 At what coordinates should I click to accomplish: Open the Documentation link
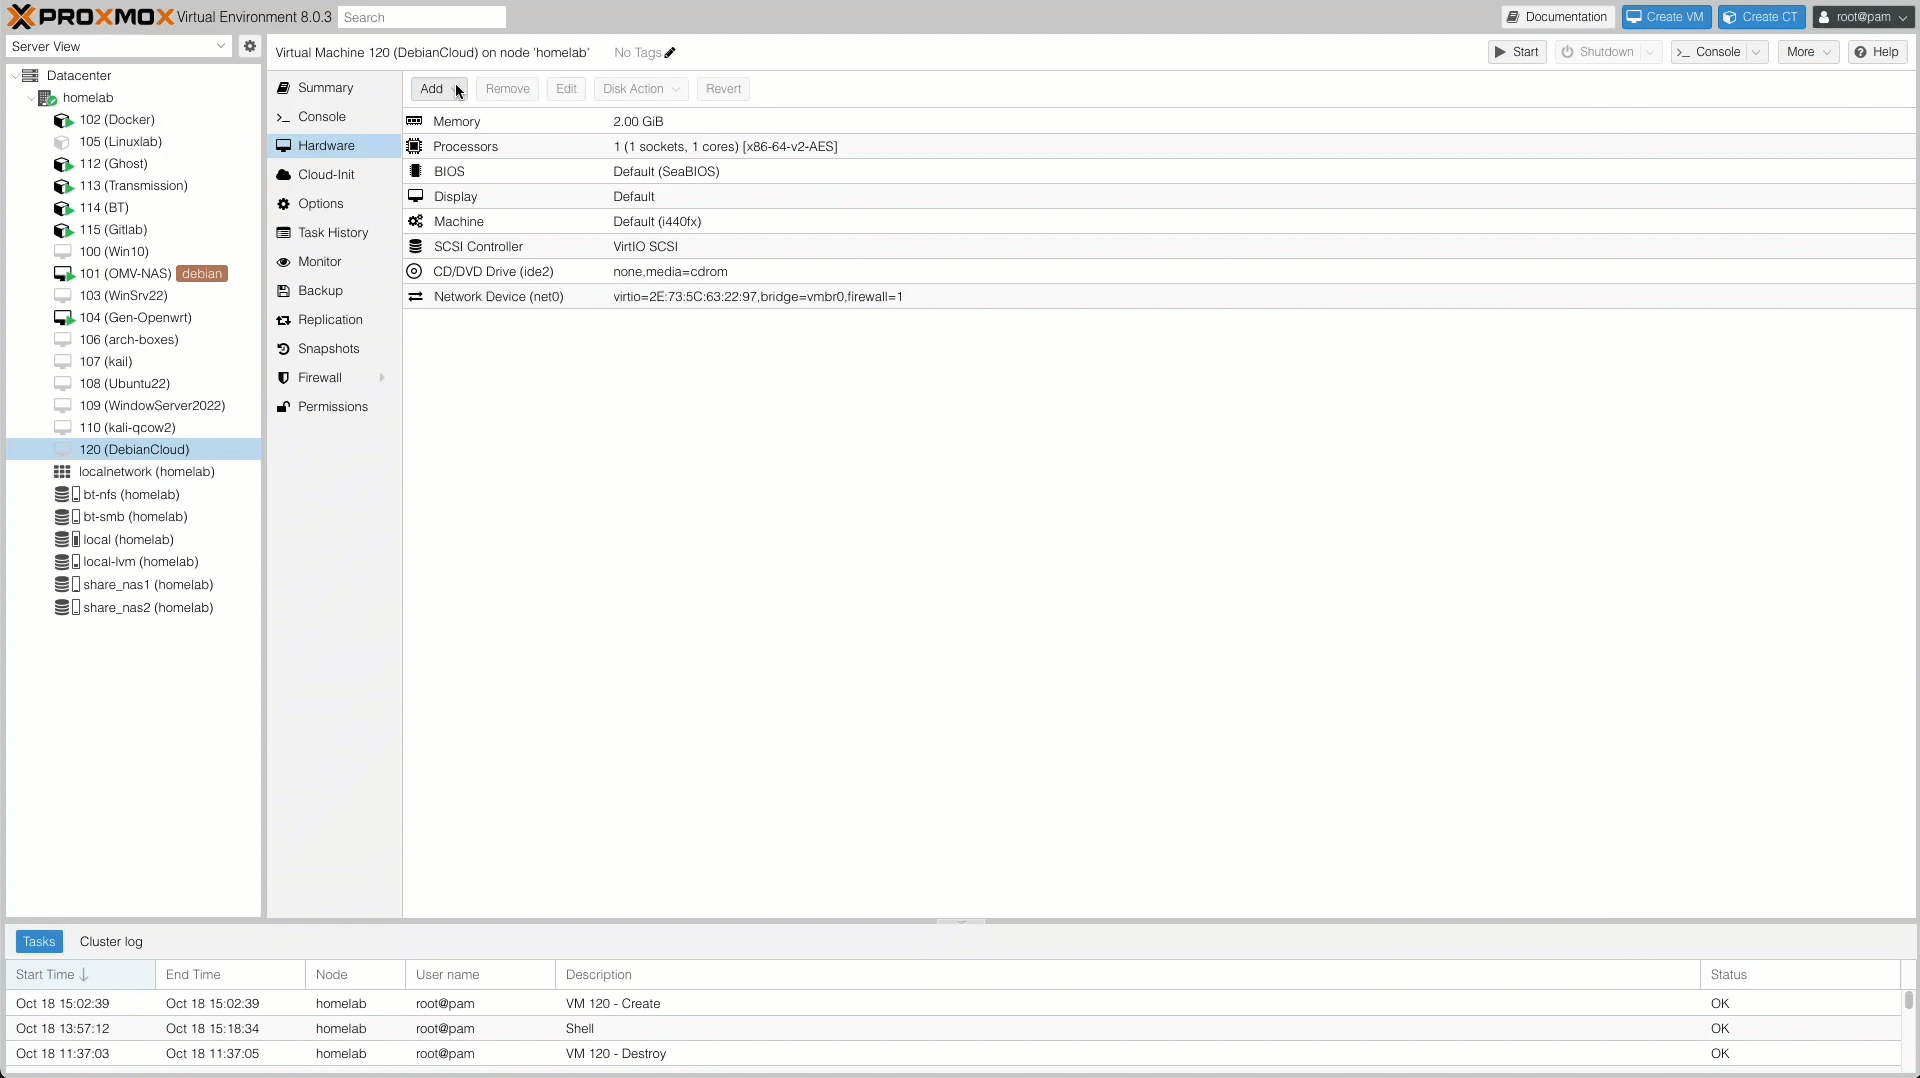1557,17
